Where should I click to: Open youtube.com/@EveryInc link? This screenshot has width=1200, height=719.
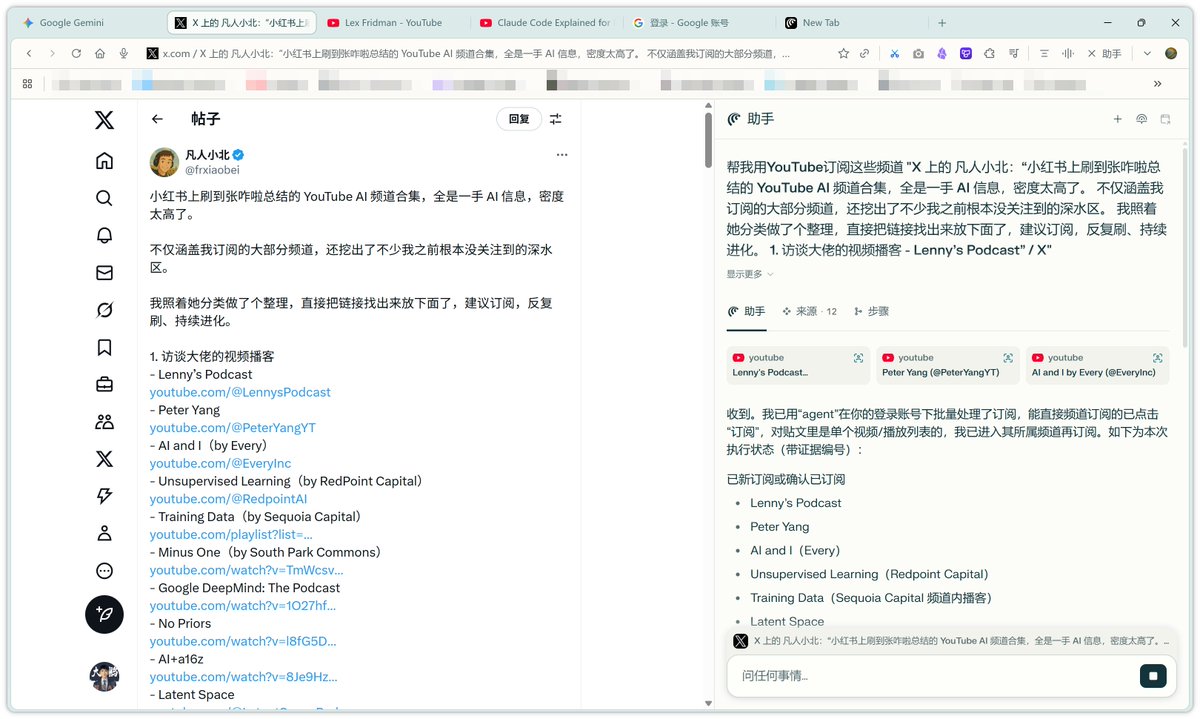pyautogui.click(x=221, y=463)
